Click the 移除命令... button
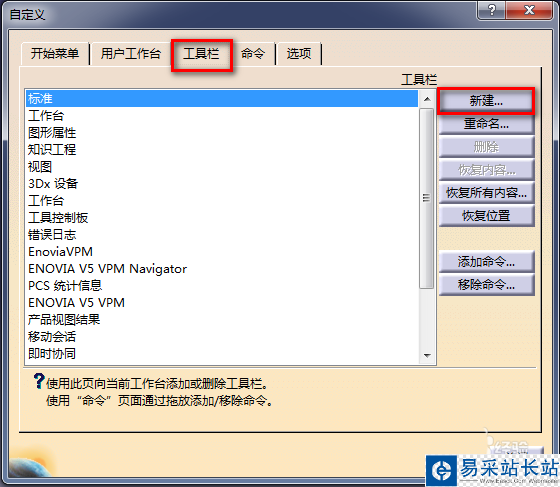560x487 pixels. (x=486, y=285)
